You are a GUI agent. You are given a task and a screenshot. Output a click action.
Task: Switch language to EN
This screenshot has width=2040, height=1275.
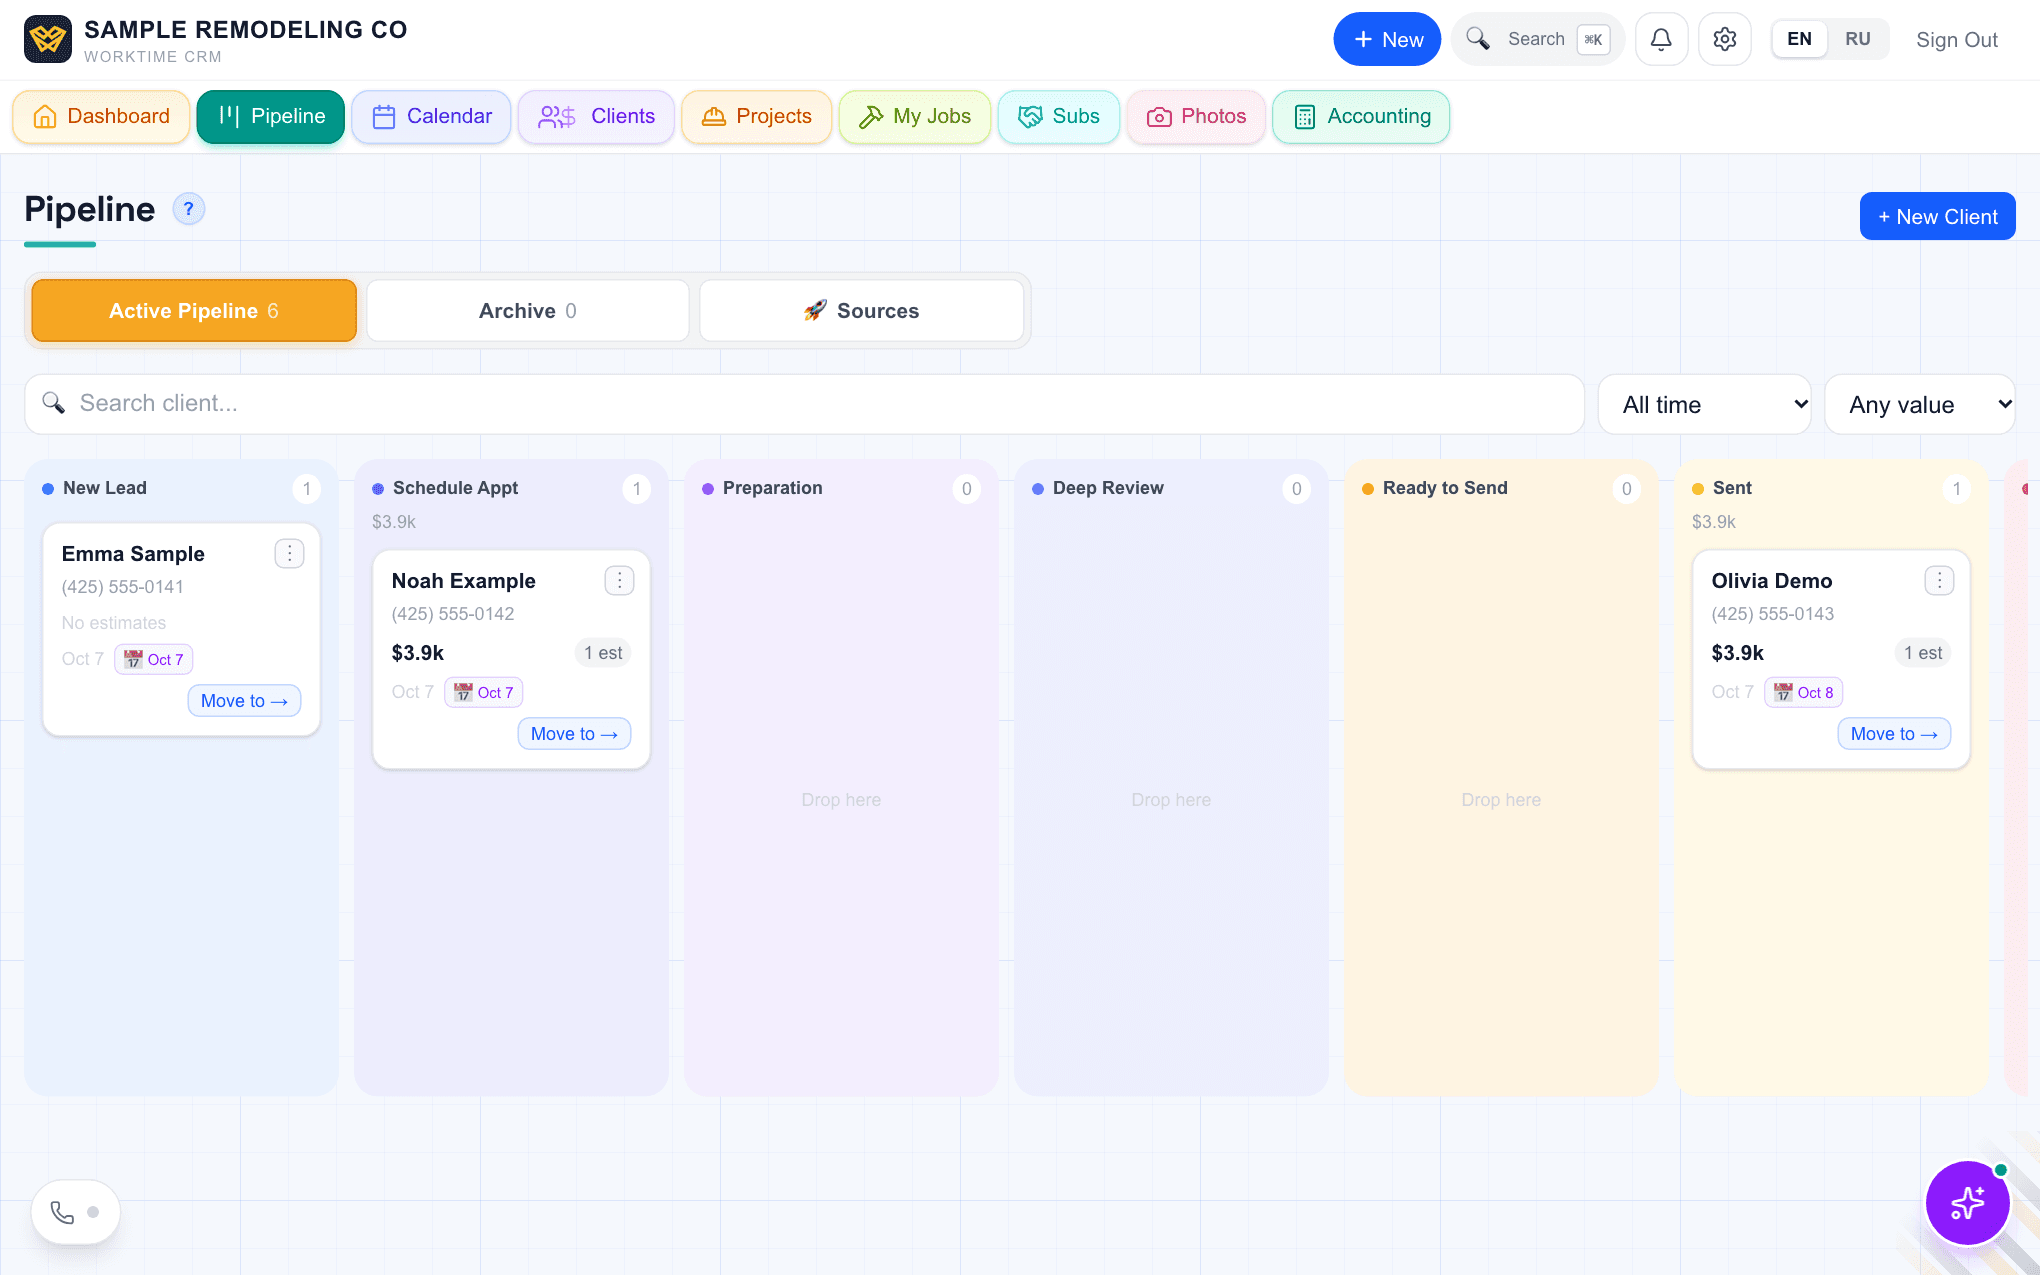[x=1799, y=39]
